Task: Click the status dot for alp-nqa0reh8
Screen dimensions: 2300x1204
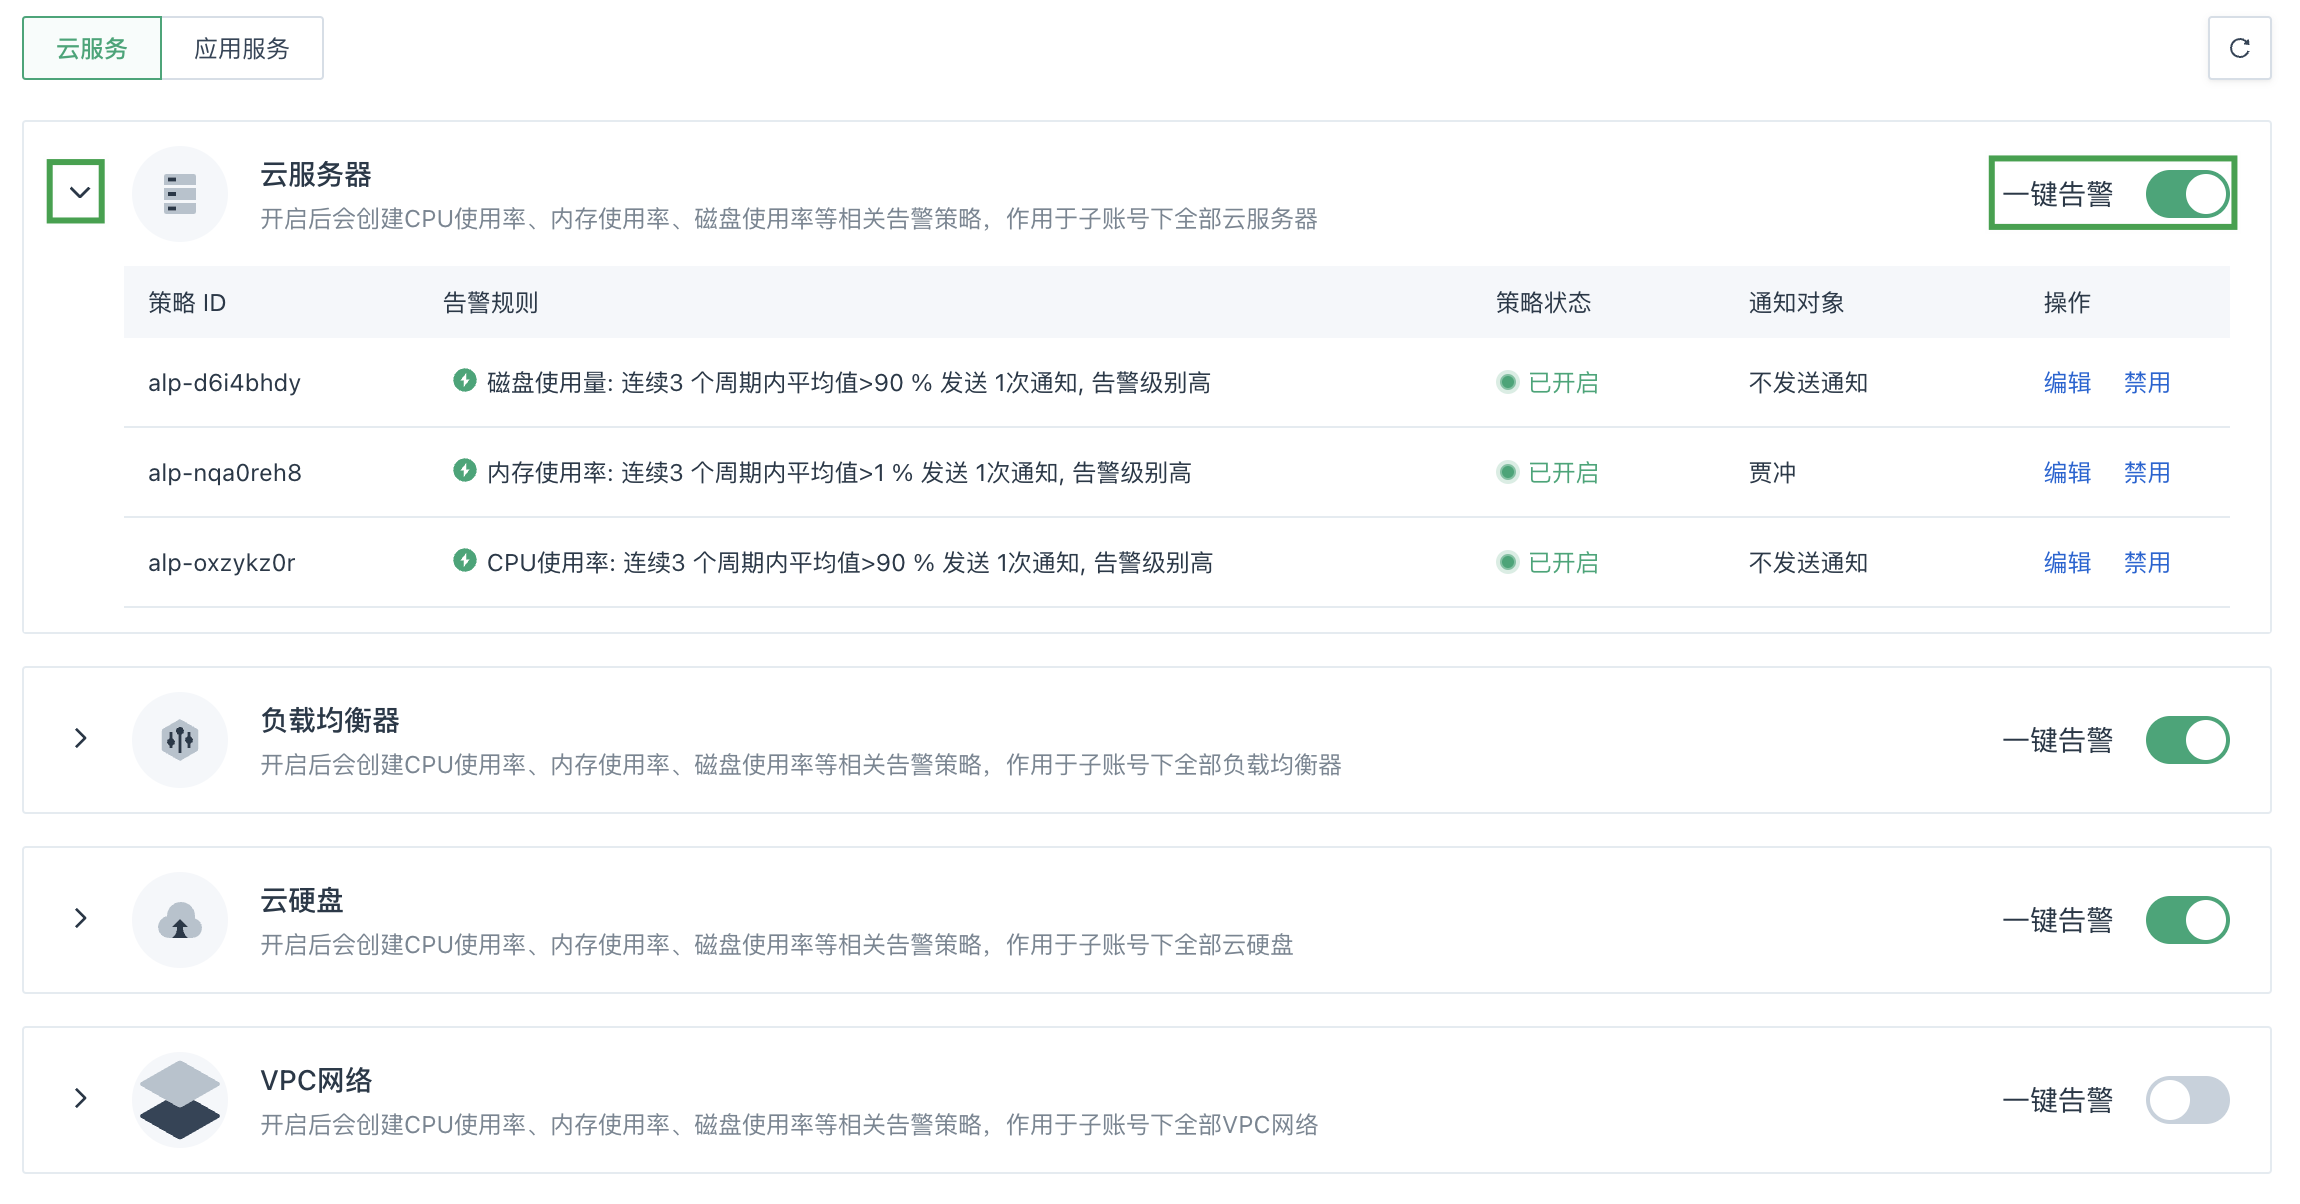Action: [x=1508, y=472]
